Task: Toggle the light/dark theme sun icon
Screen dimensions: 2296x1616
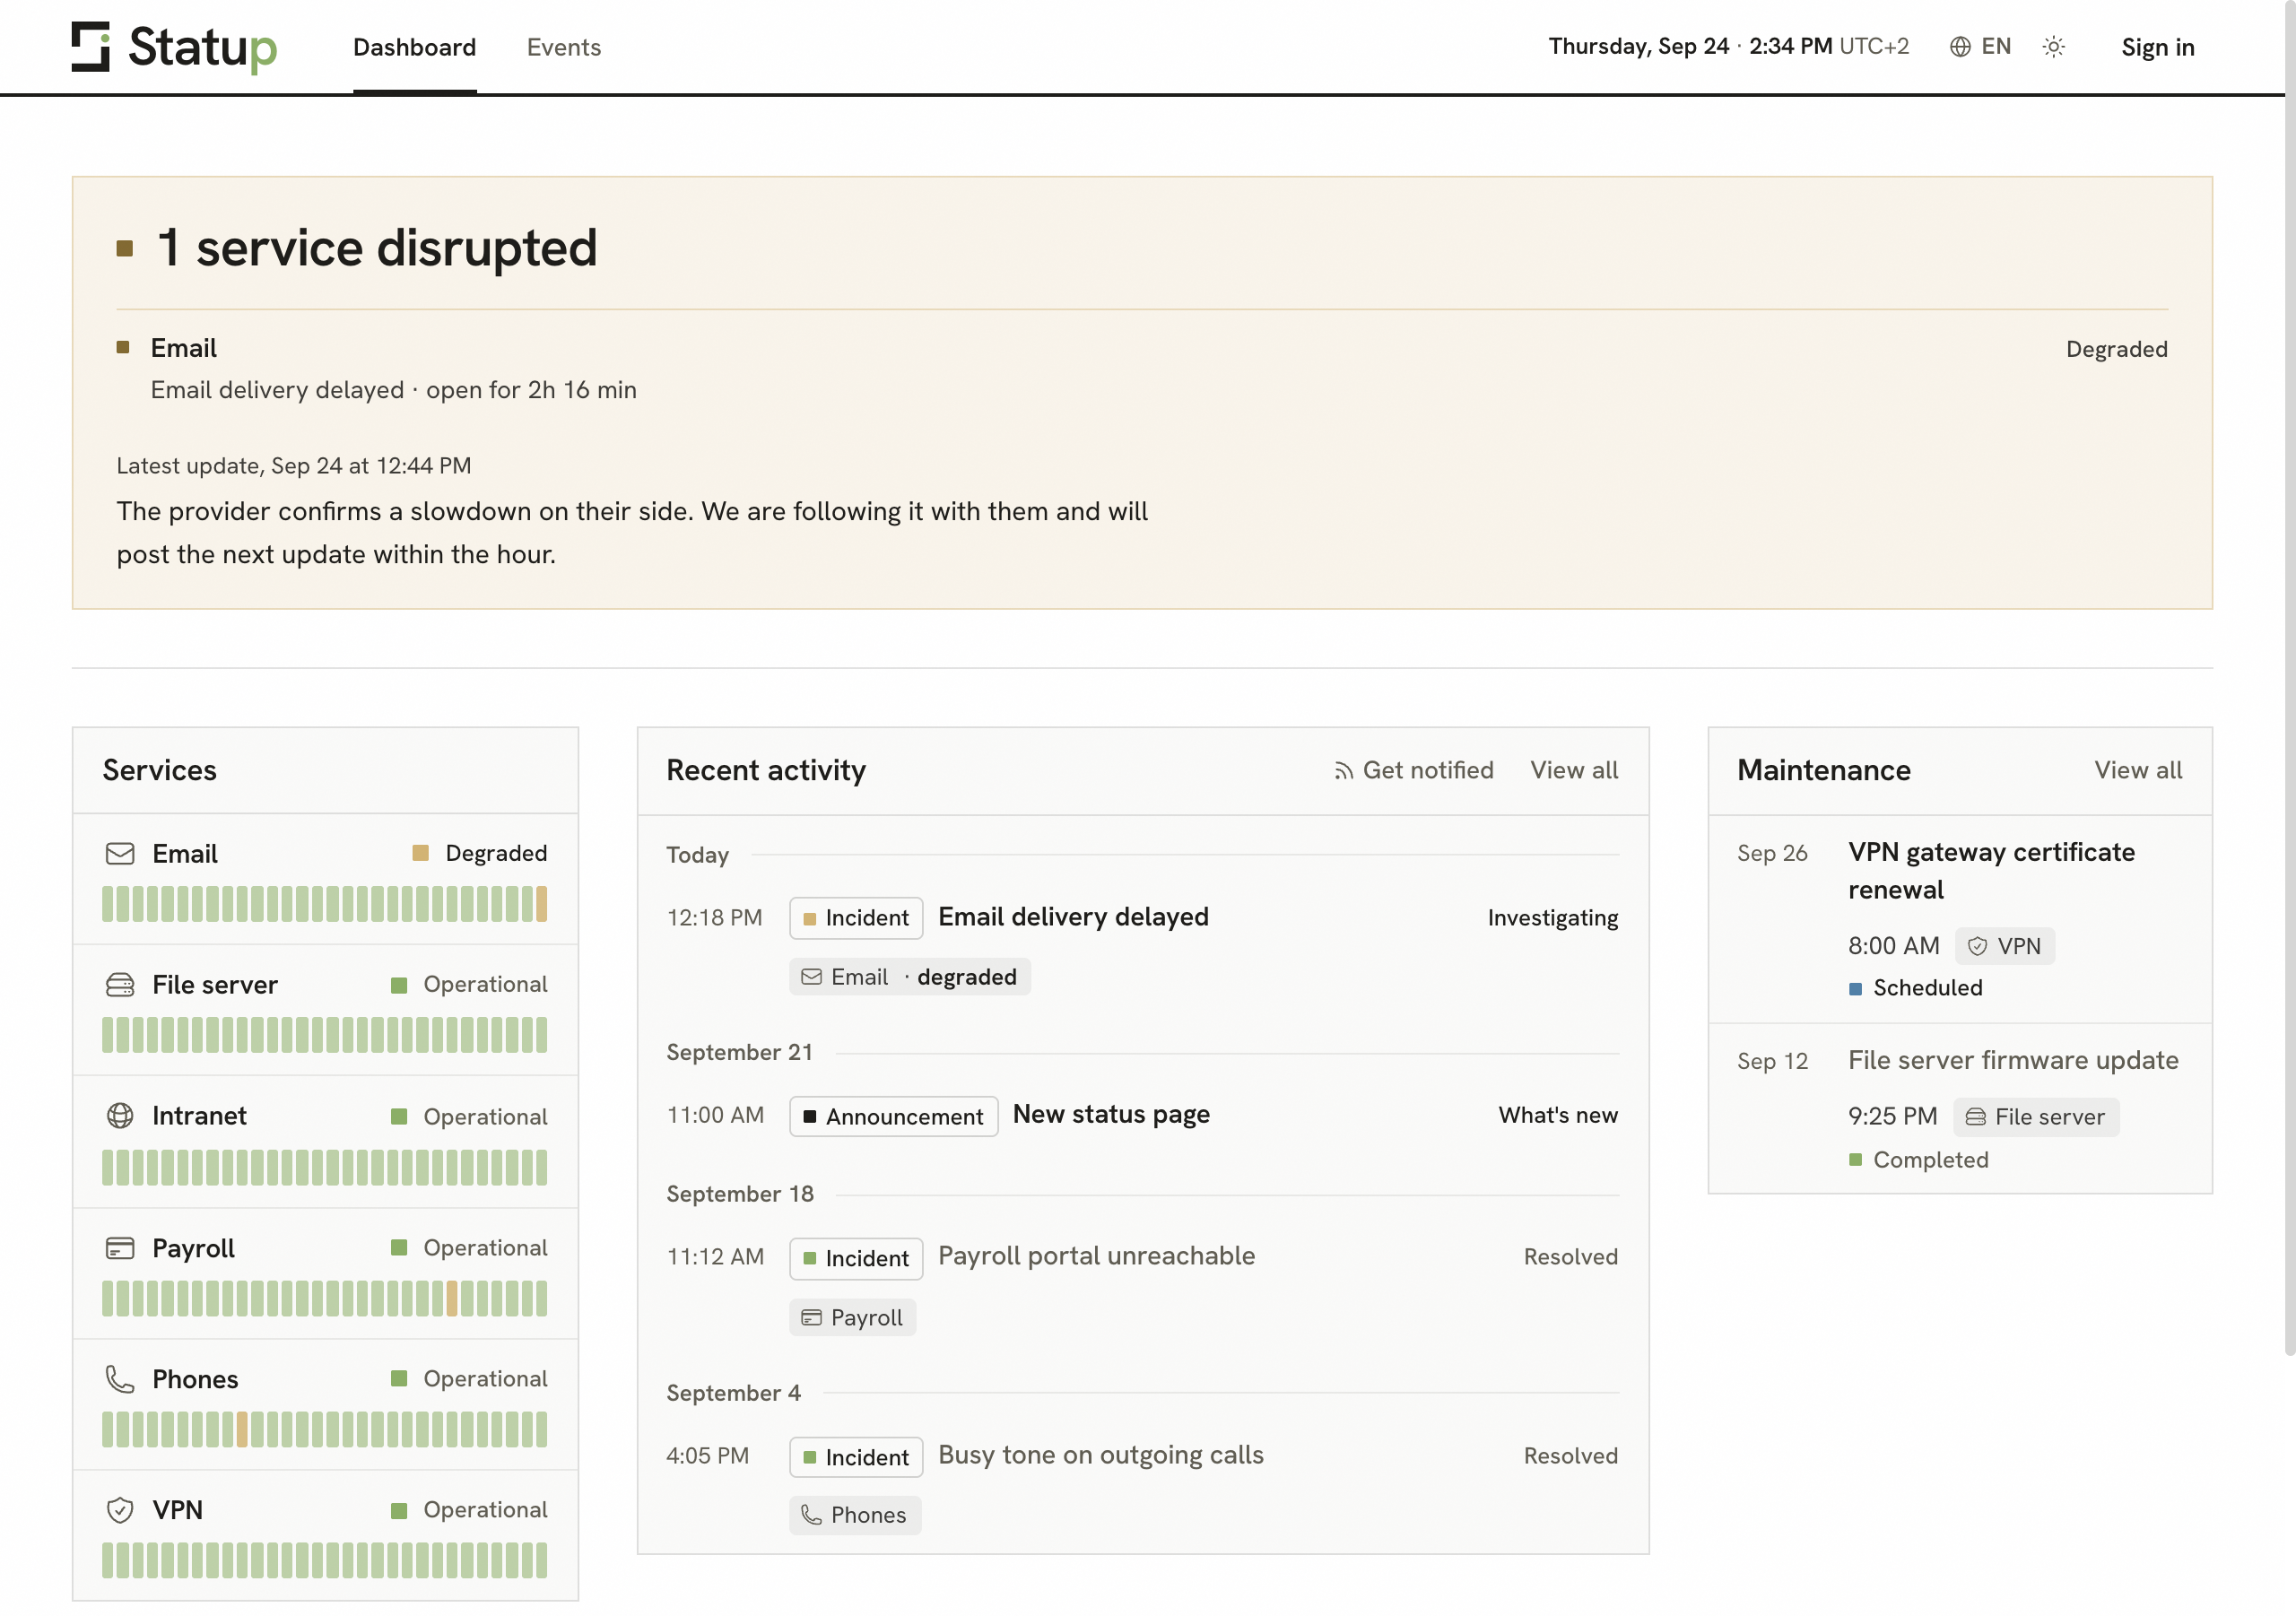Action: (x=2053, y=47)
